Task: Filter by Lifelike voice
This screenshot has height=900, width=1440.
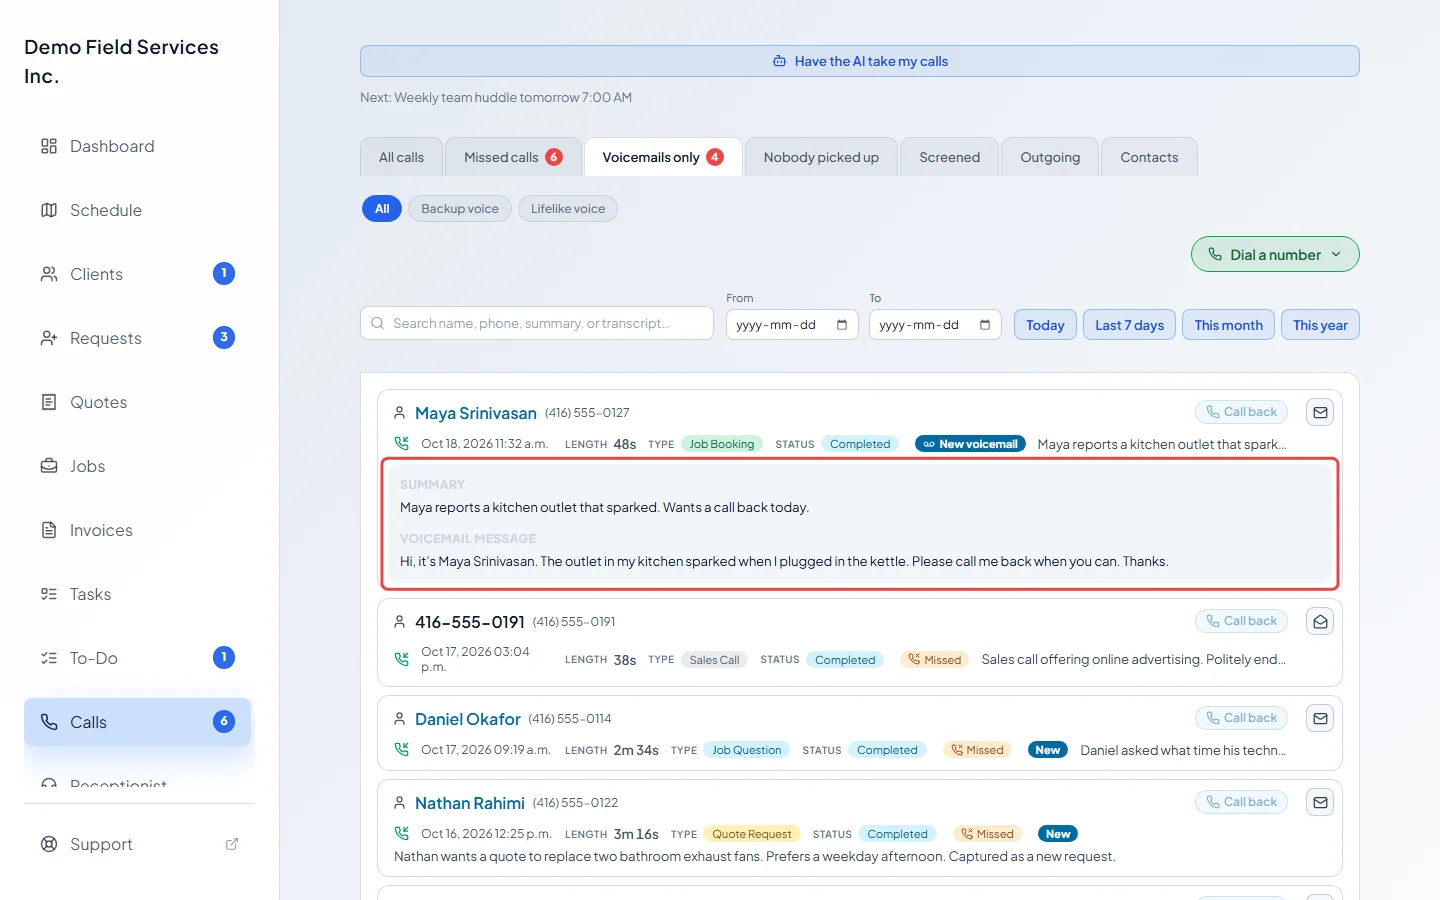Action: (568, 209)
